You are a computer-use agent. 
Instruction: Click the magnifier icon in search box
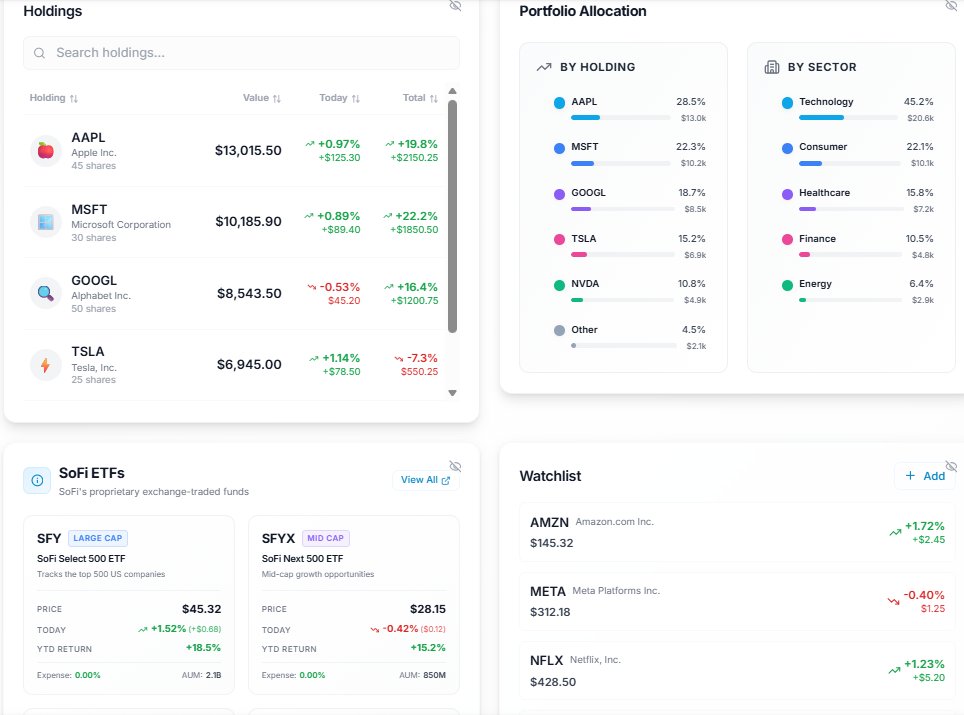coord(39,53)
